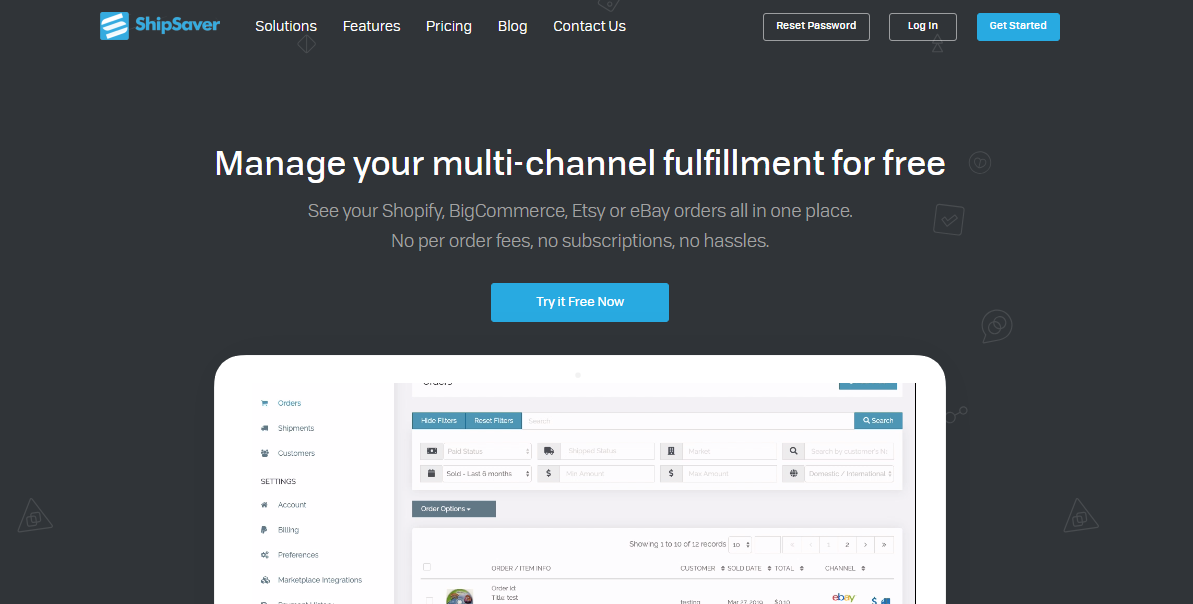Go to next page with single right arrow
Image resolution: width=1193 pixels, height=604 pixels.
pyautogui.click(x=865, y=545)
